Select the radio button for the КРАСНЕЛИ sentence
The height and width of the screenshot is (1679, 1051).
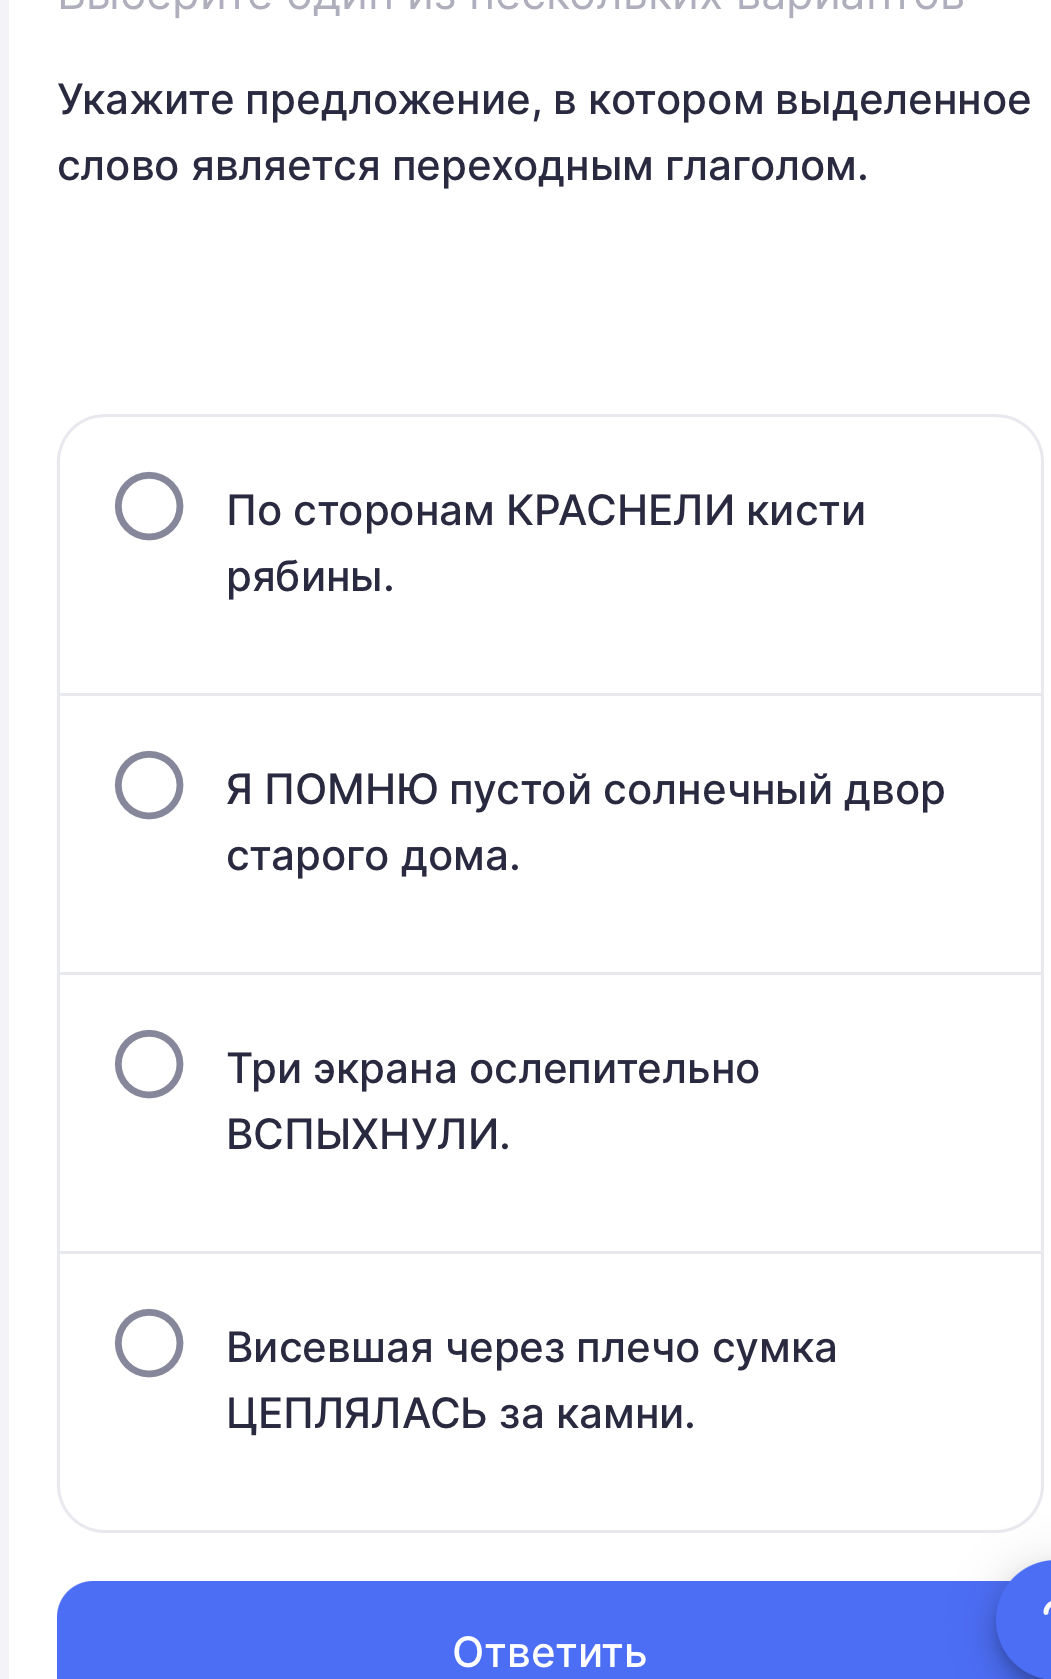(x=149, y=506)
